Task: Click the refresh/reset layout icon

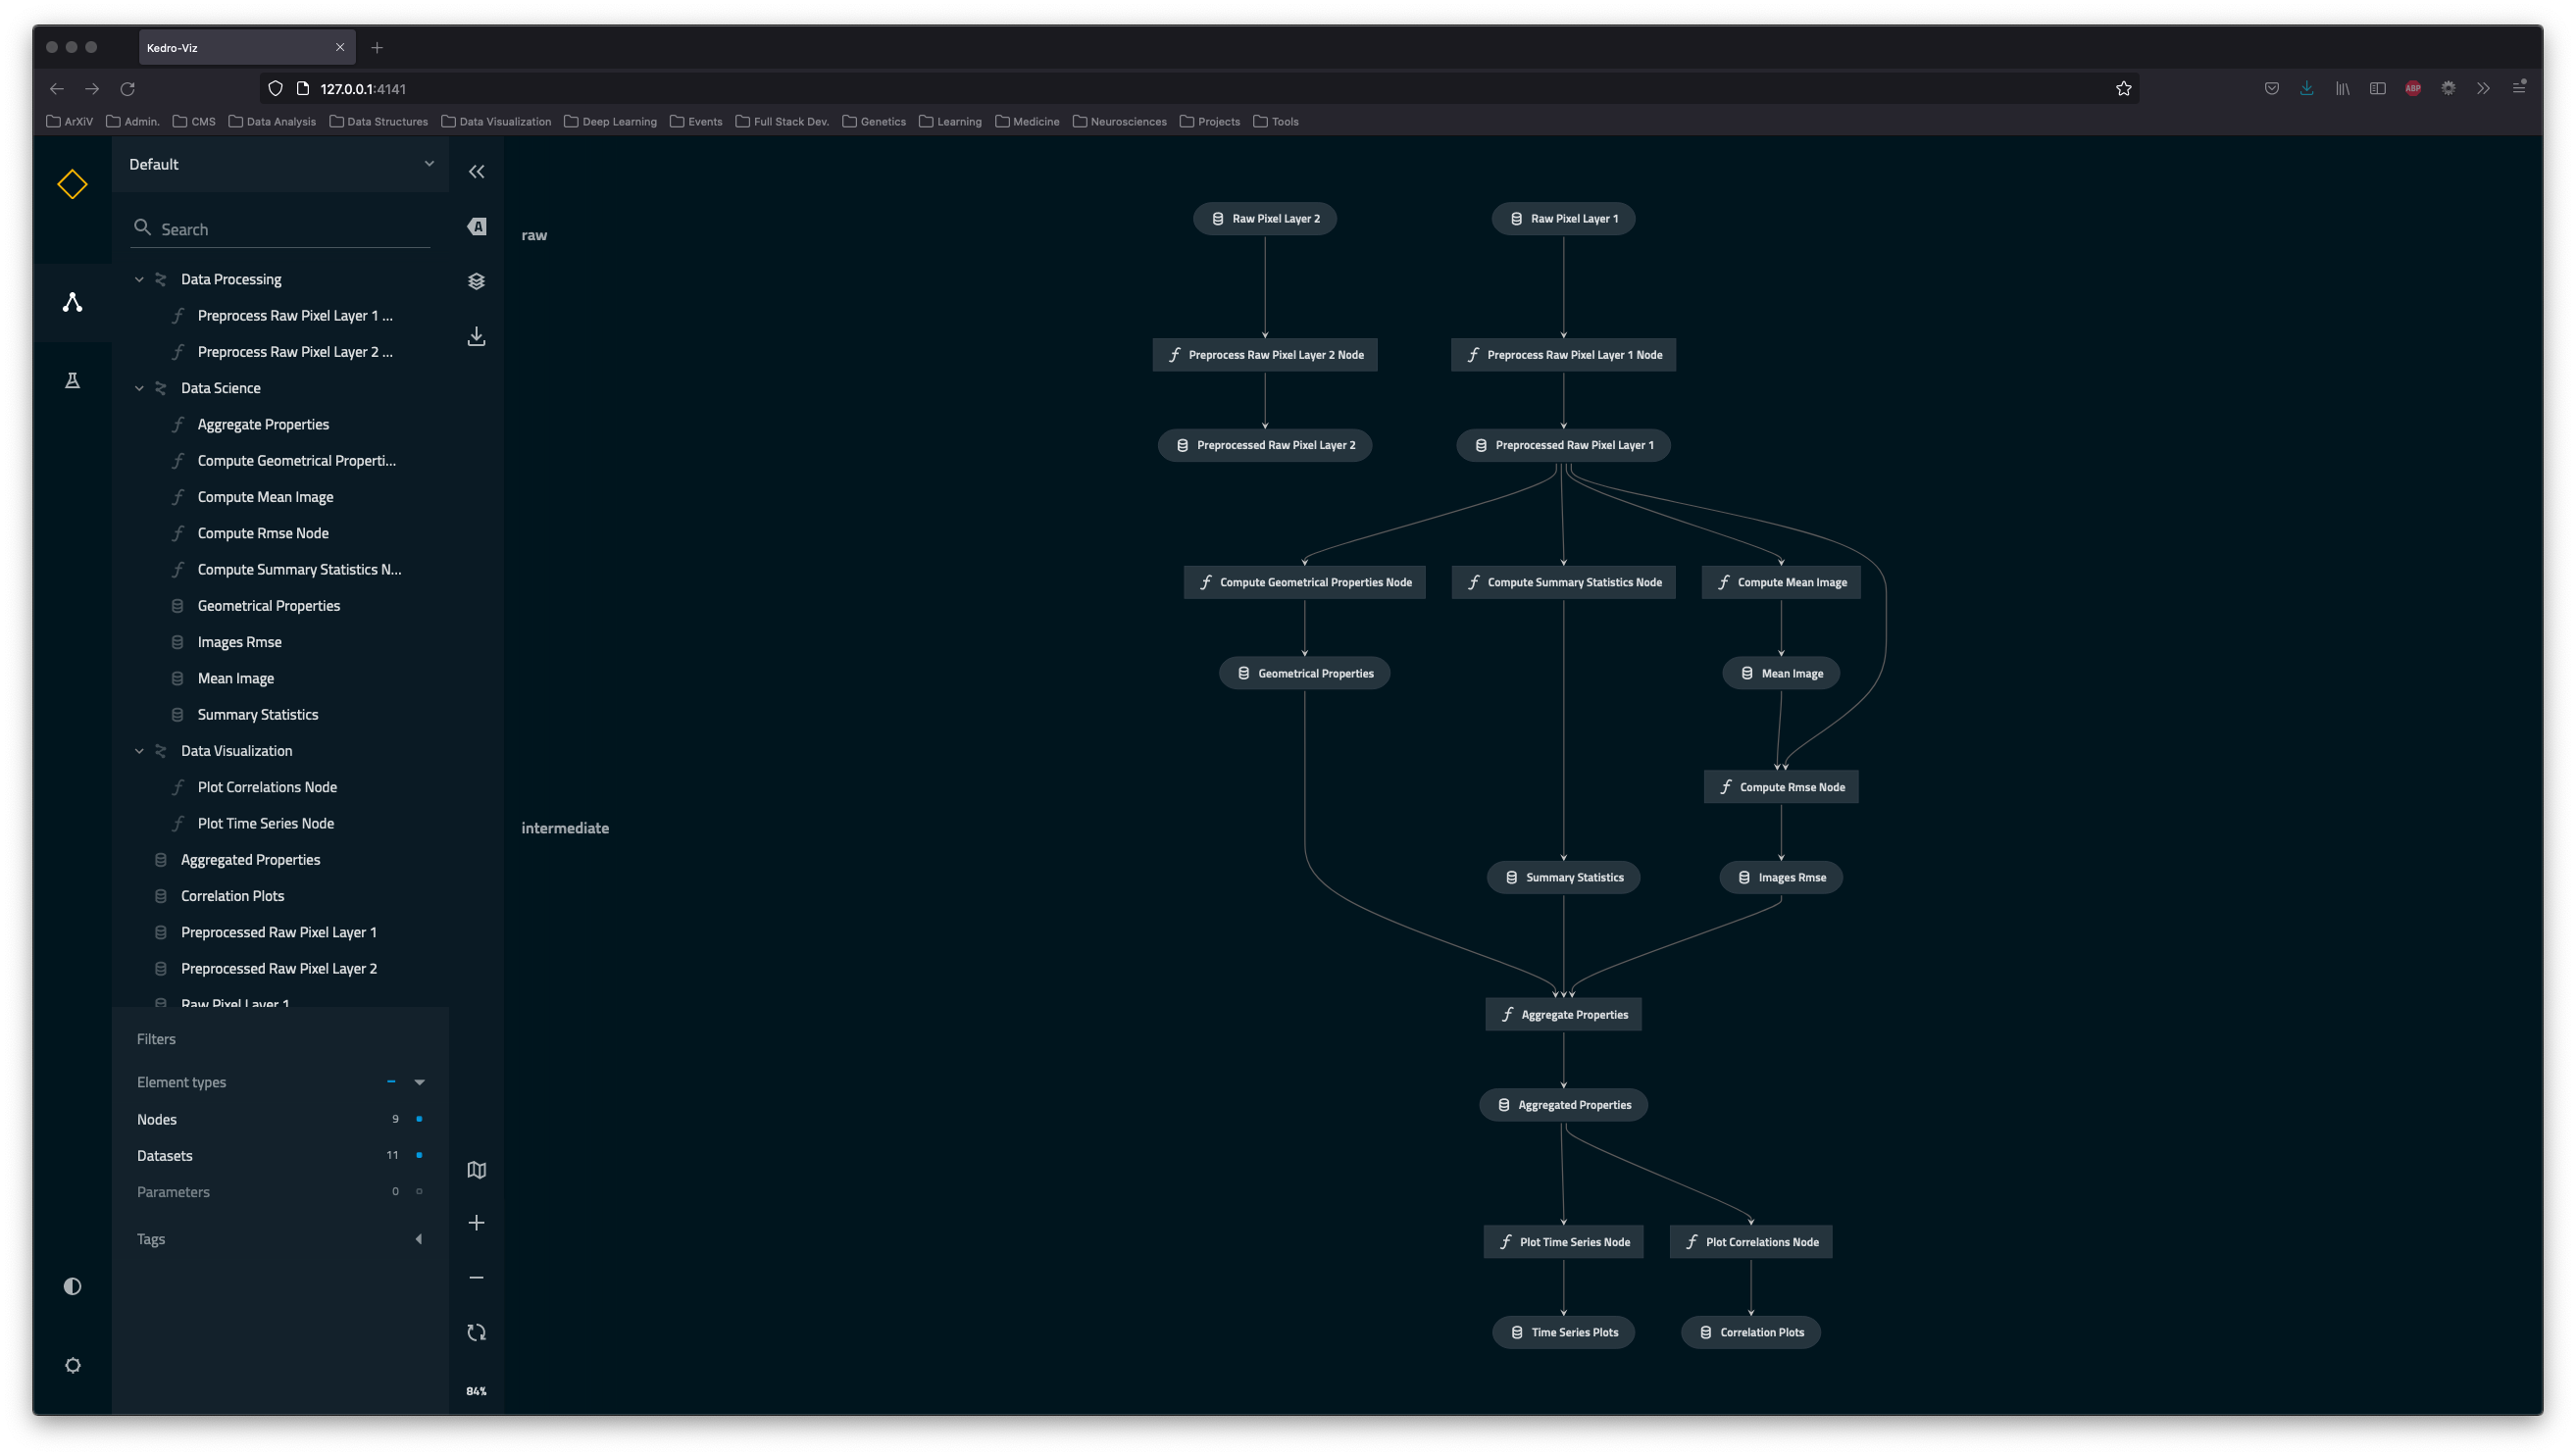Action: tap(476, 1332)
